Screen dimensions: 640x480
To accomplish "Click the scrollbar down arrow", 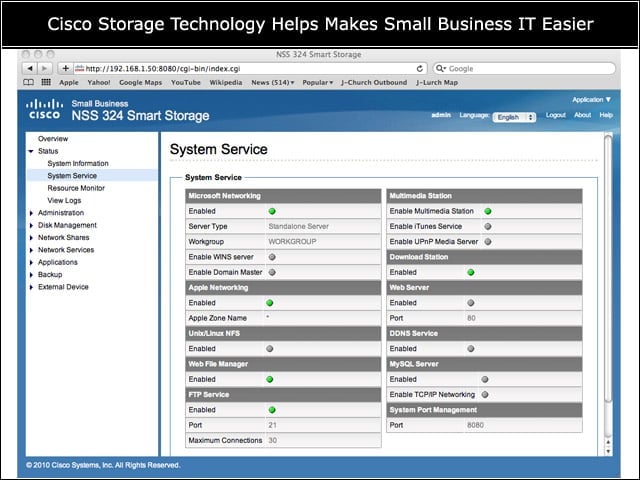I will [608, 451].
